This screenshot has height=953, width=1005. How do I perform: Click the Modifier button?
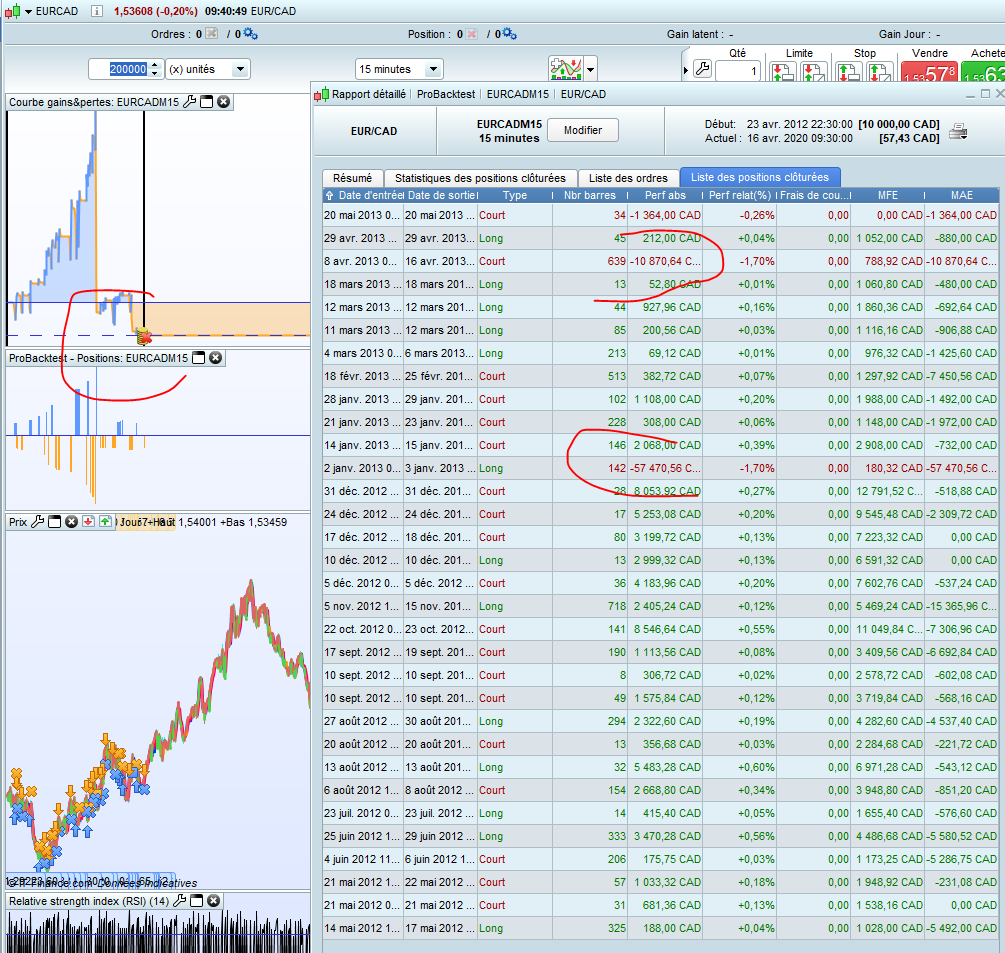tap(583, 131)
